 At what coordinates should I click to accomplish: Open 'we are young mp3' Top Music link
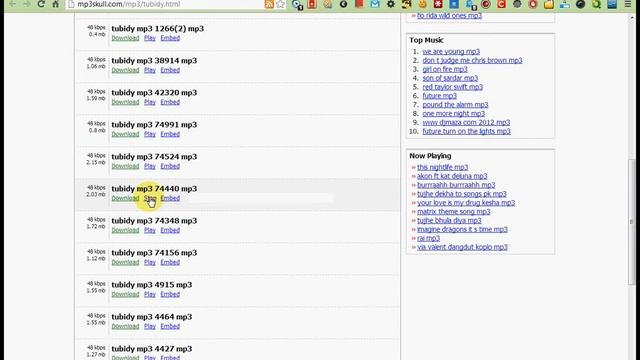click(451, 51)
